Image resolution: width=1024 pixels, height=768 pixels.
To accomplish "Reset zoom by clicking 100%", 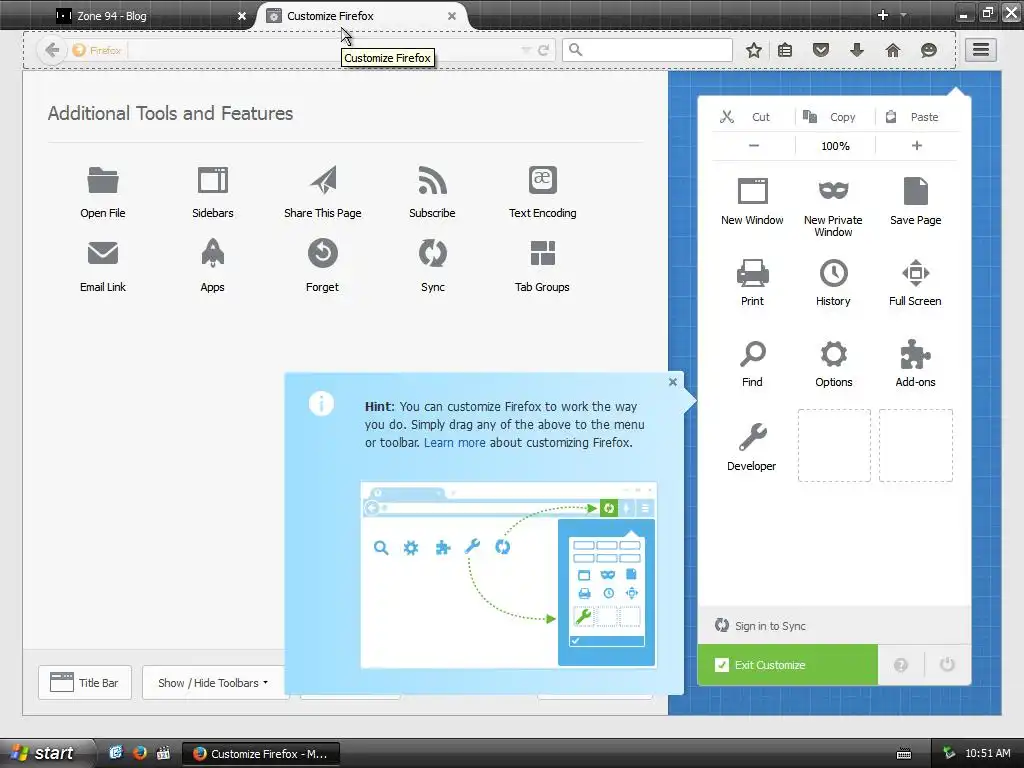I will tap(835, 146).
